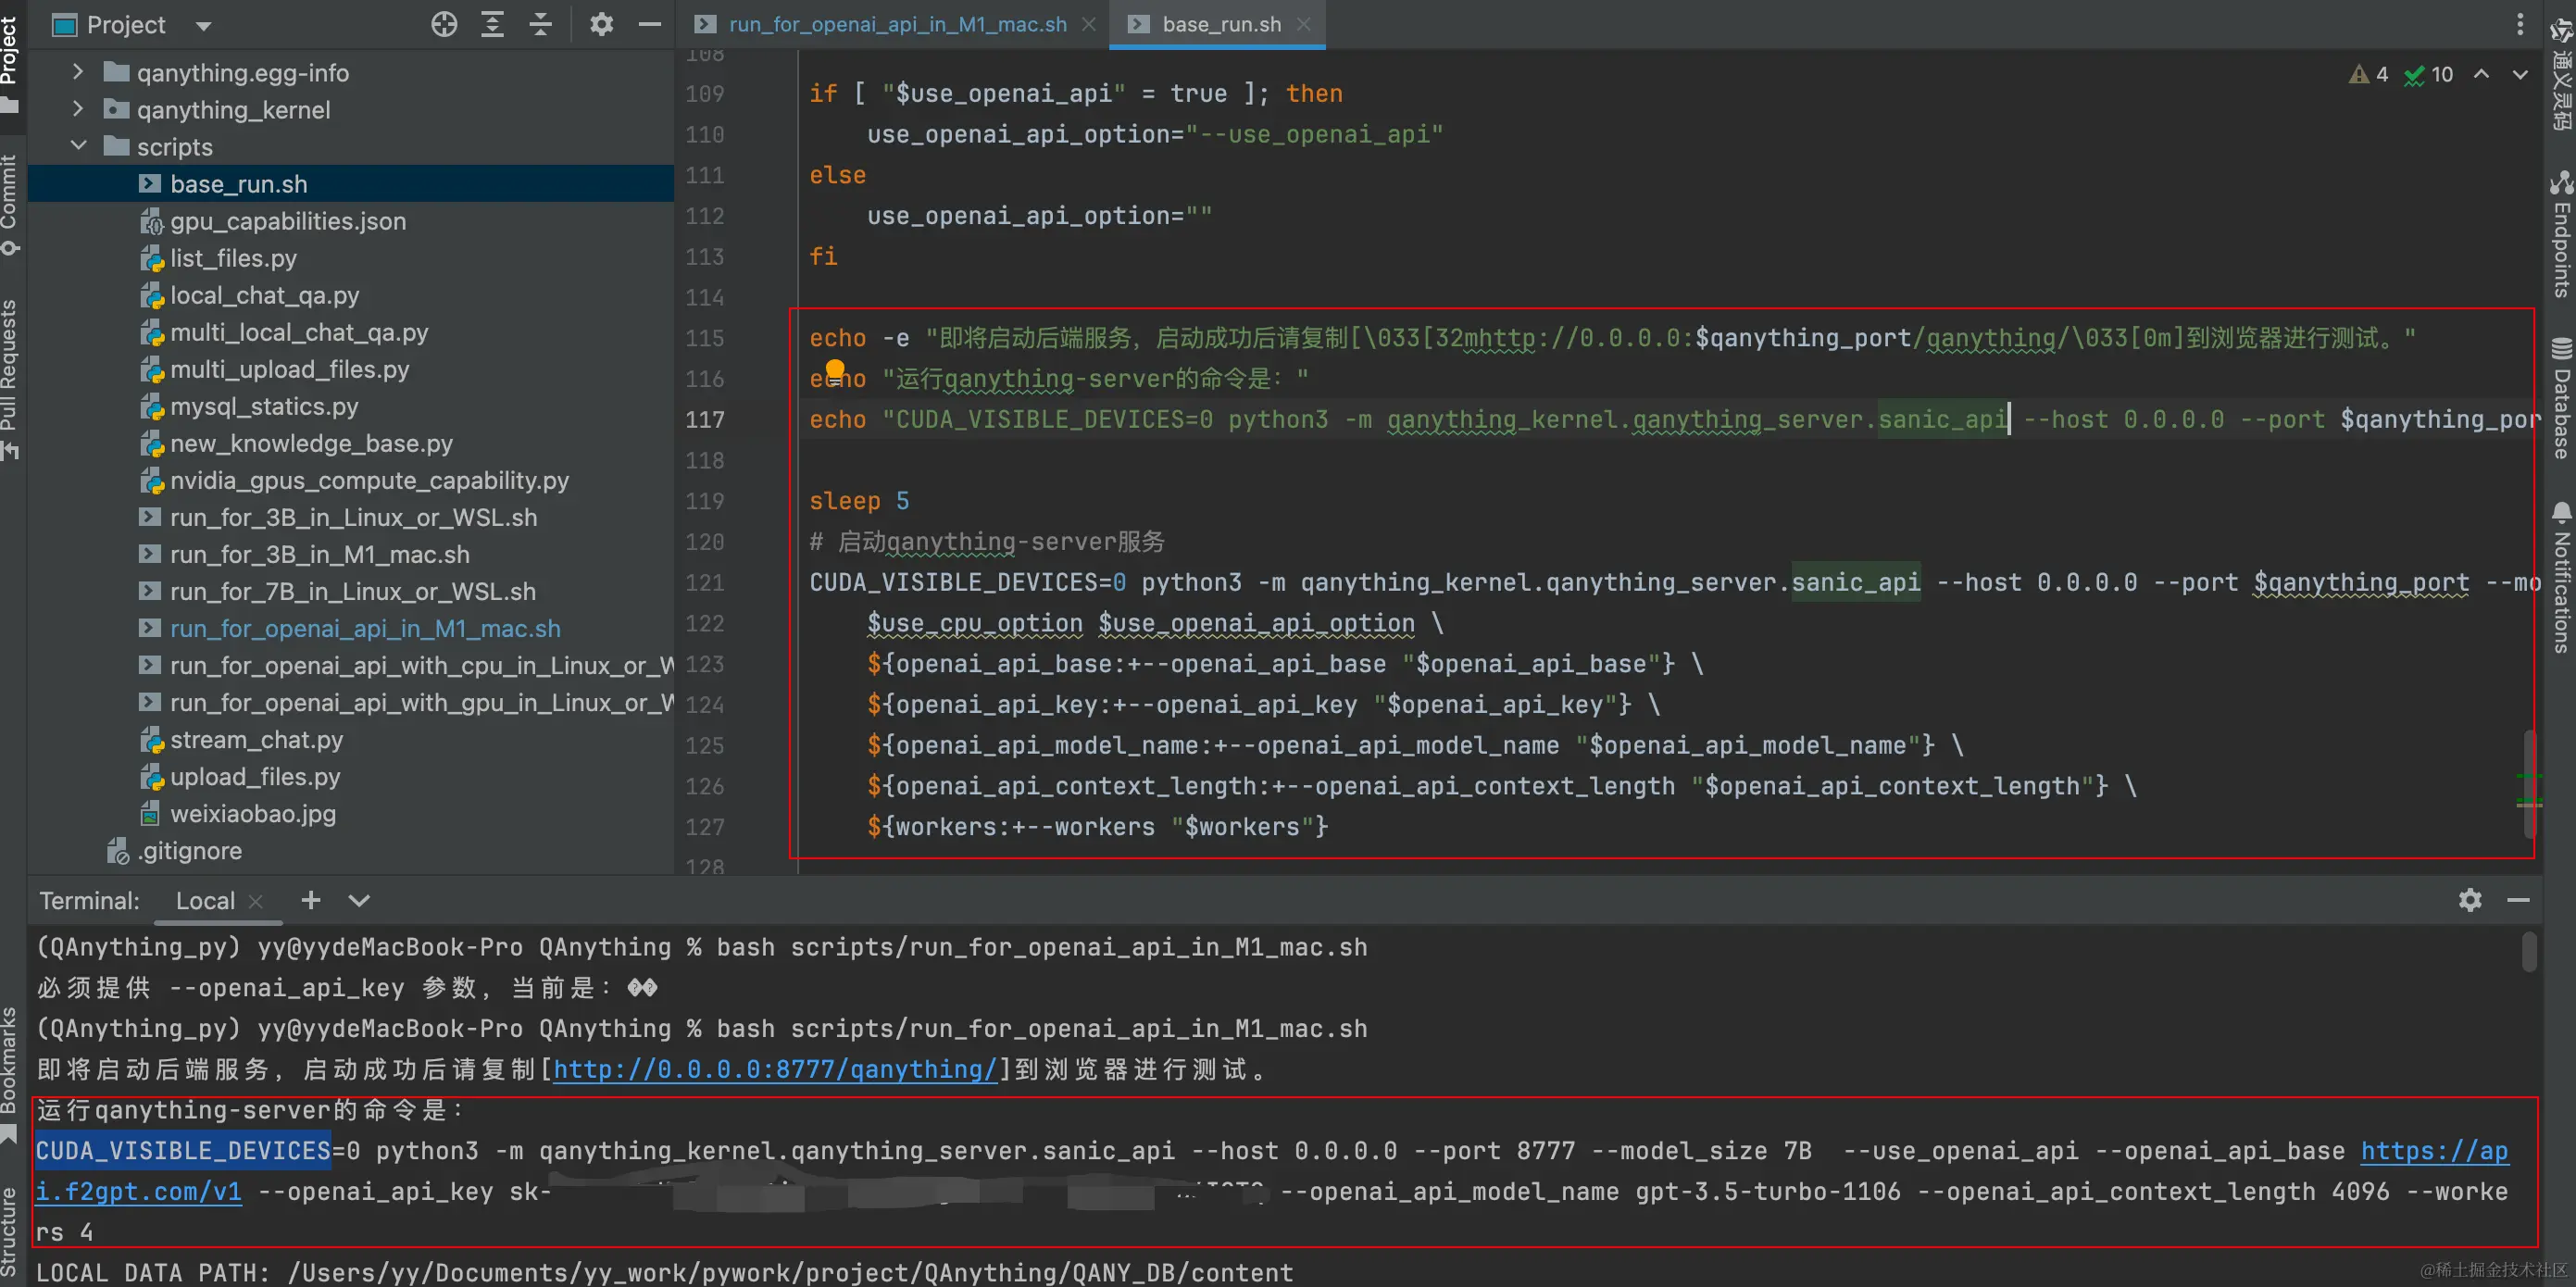Open the http://0.0.0.0:8777/qanything/ link in the terminal
This screenshot has width=2576, height=1287.
pyautogui.click(x=774, y=1069)
